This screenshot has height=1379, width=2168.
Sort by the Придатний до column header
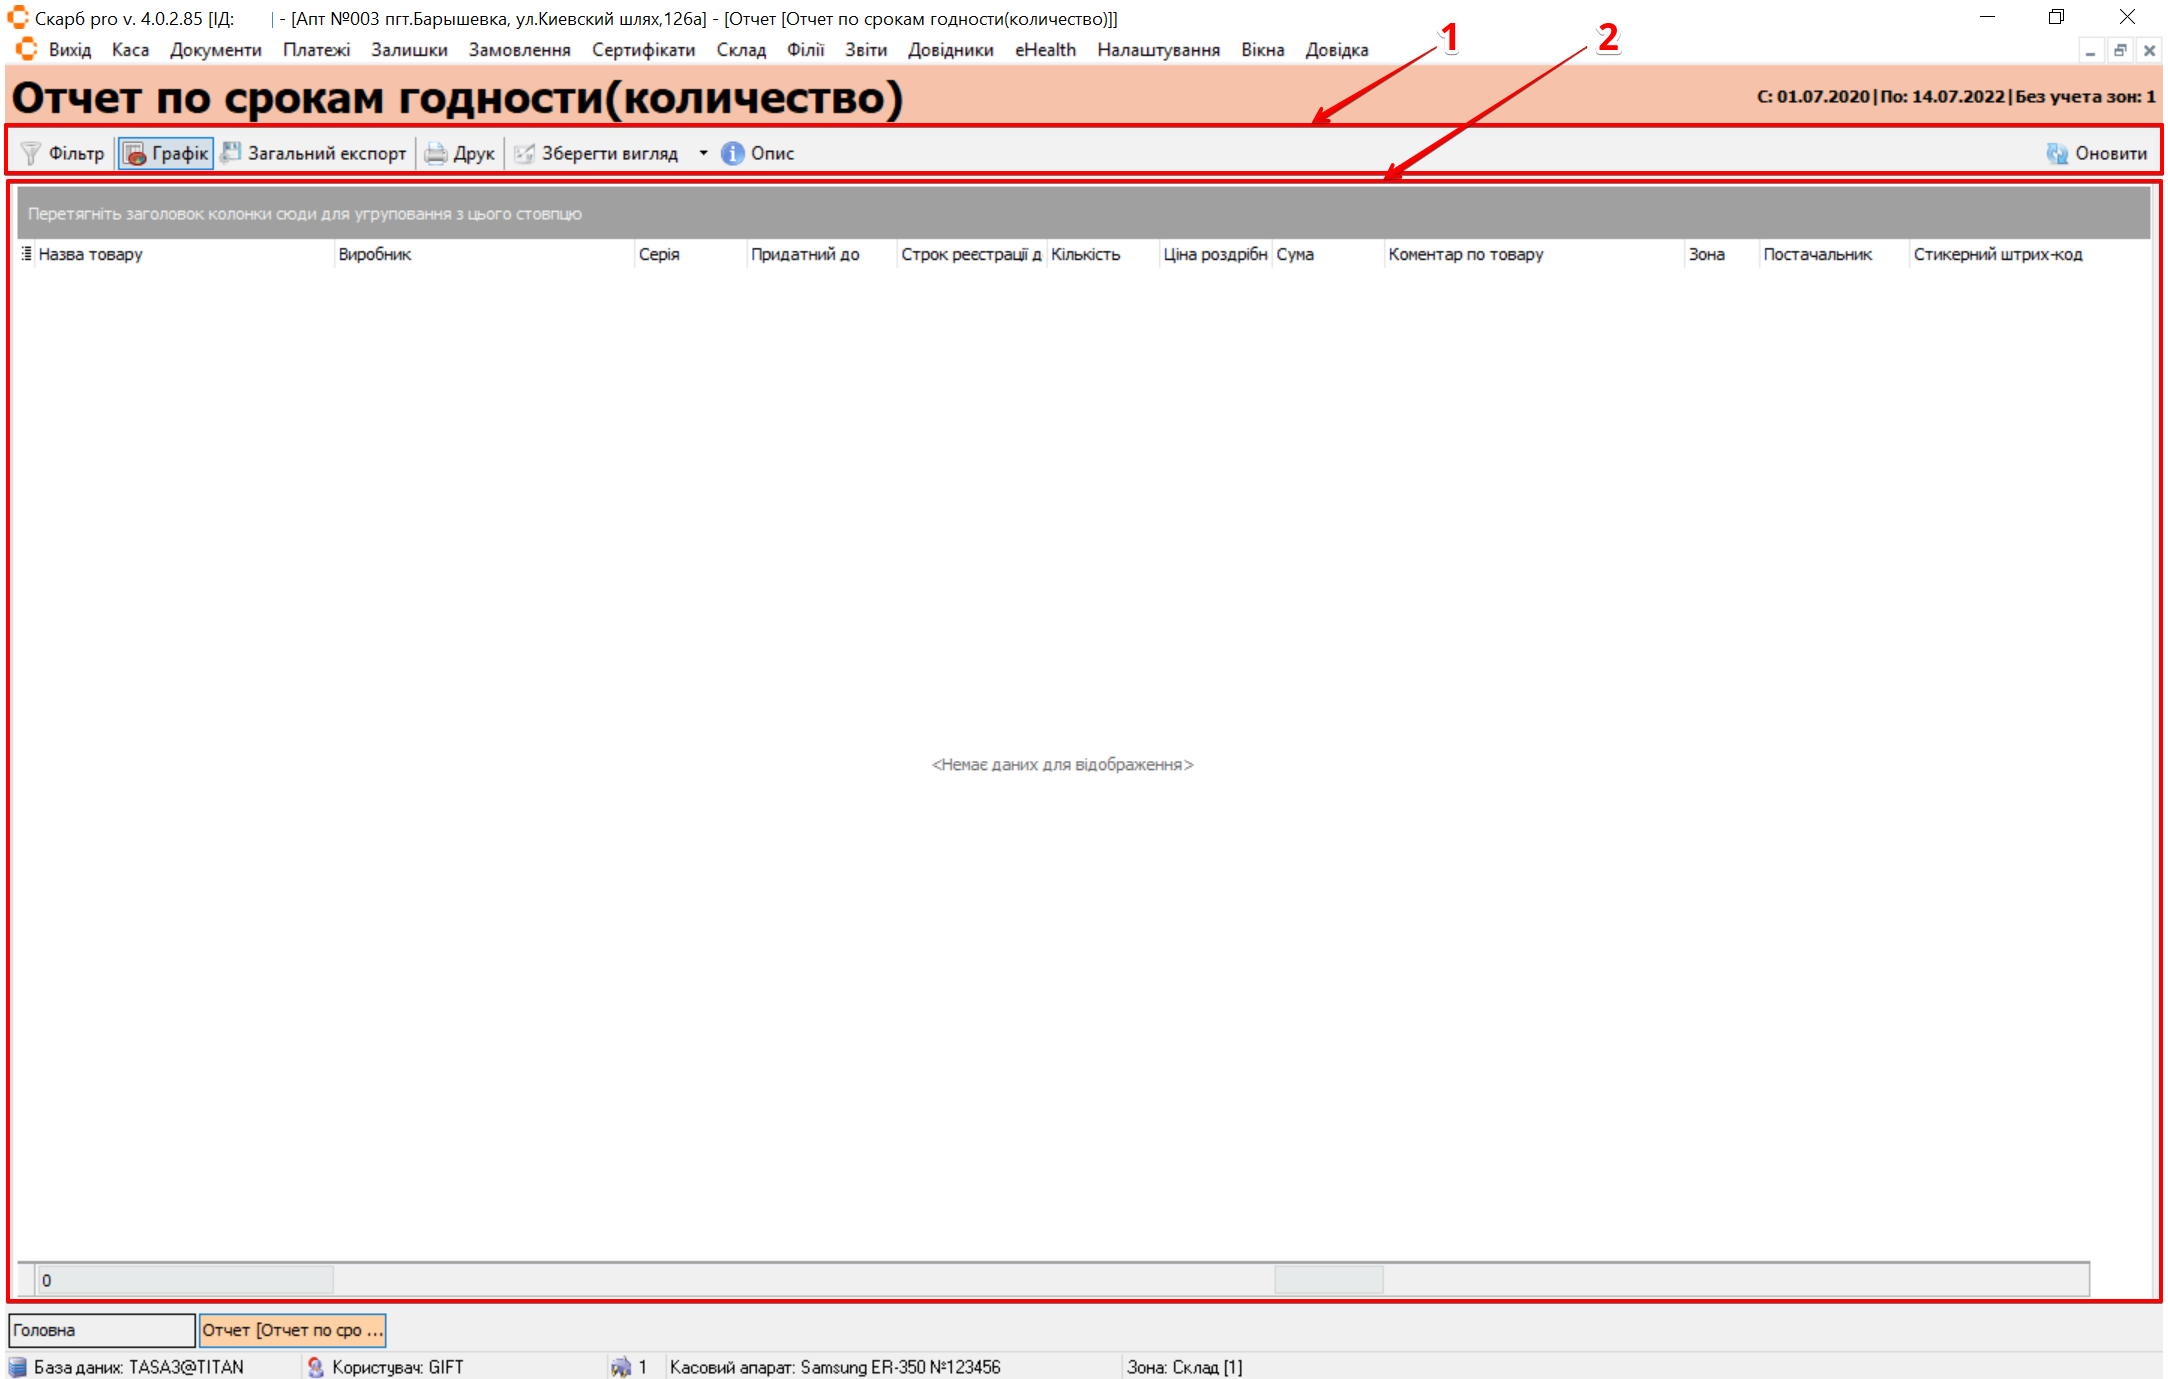pos(805,254)
